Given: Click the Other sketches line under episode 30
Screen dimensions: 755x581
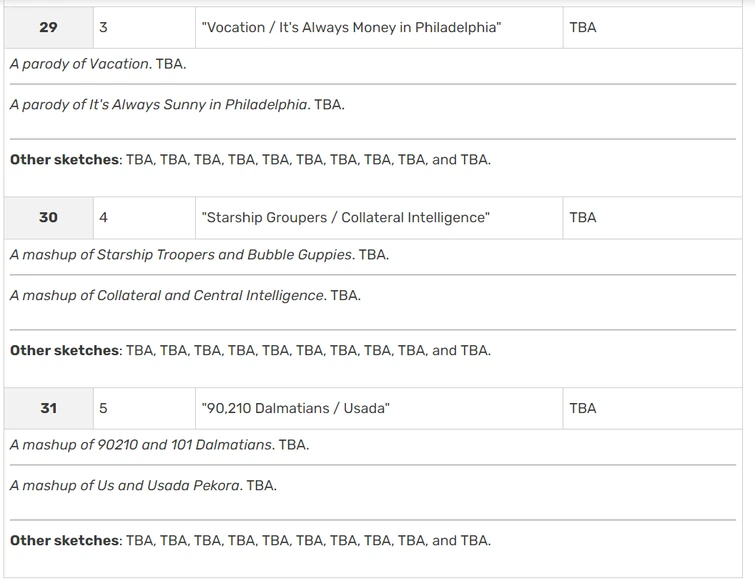Looking at the screenshot, I should point(250,350).
